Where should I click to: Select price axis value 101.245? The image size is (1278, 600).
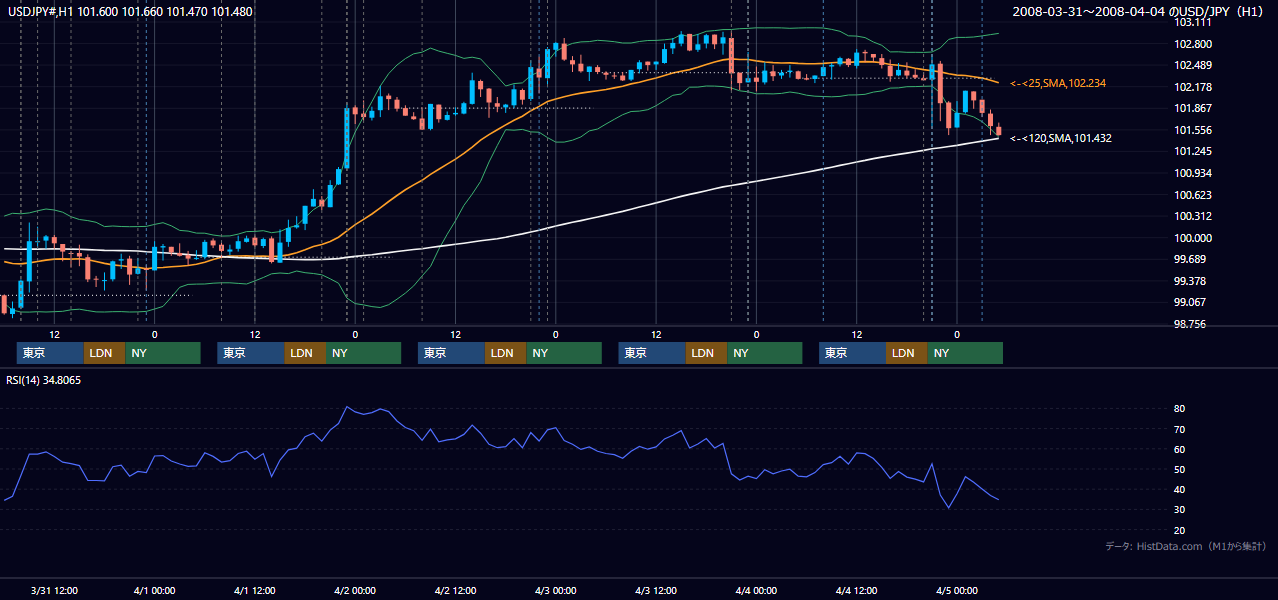coord(1193,152)
